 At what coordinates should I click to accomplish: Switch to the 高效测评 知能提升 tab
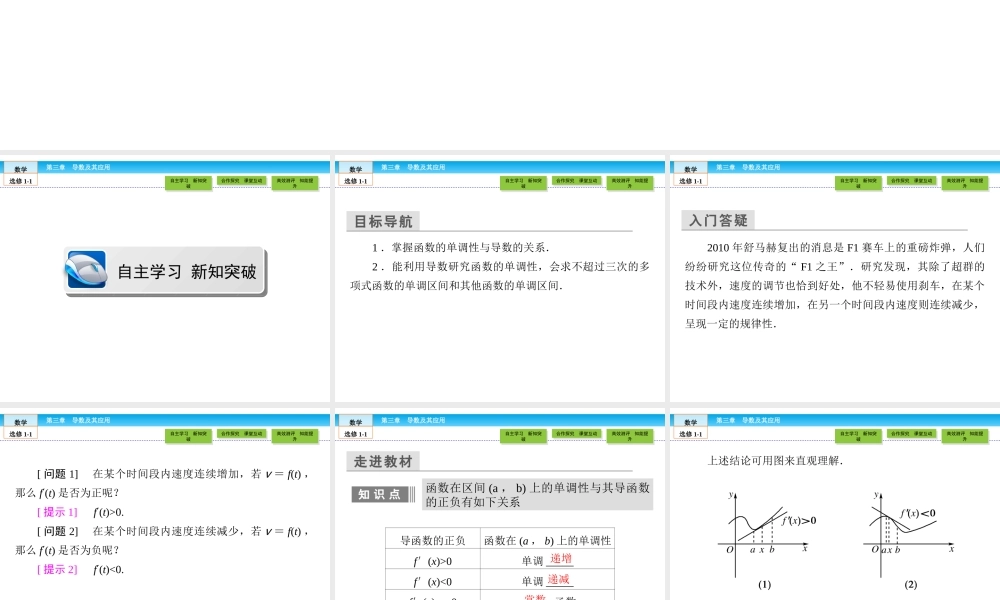297,183
